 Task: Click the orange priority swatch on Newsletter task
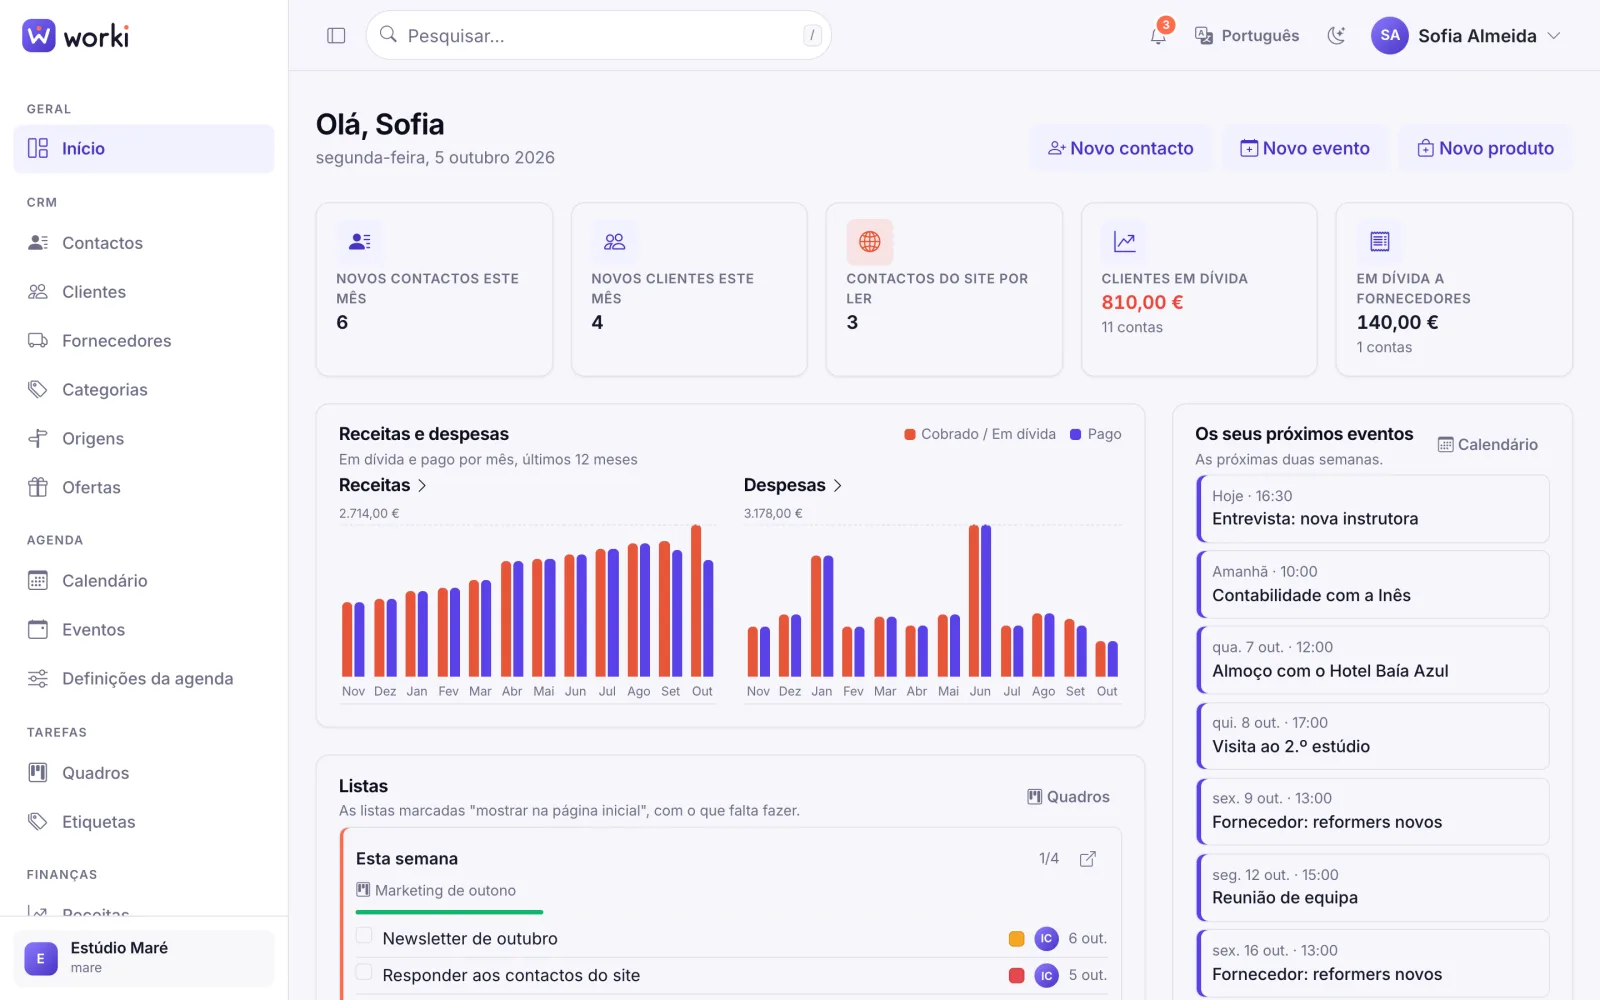[x=1017, y=939]
